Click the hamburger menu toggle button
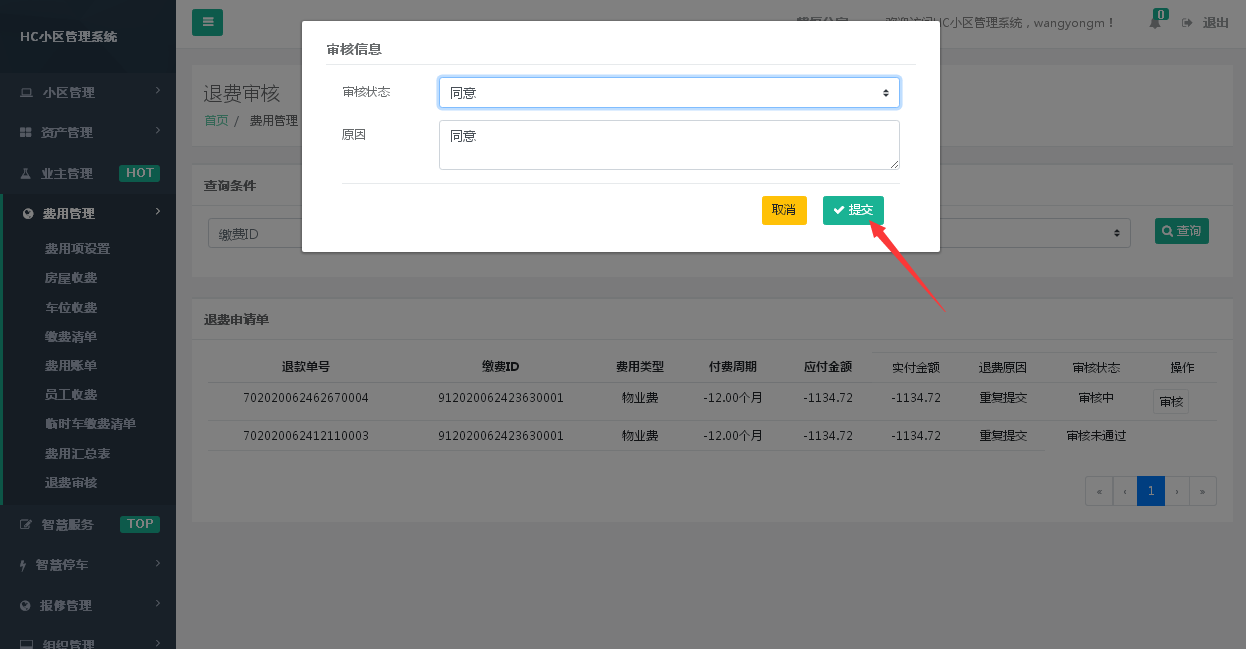 pyautogui.click(x=207, y=22)
